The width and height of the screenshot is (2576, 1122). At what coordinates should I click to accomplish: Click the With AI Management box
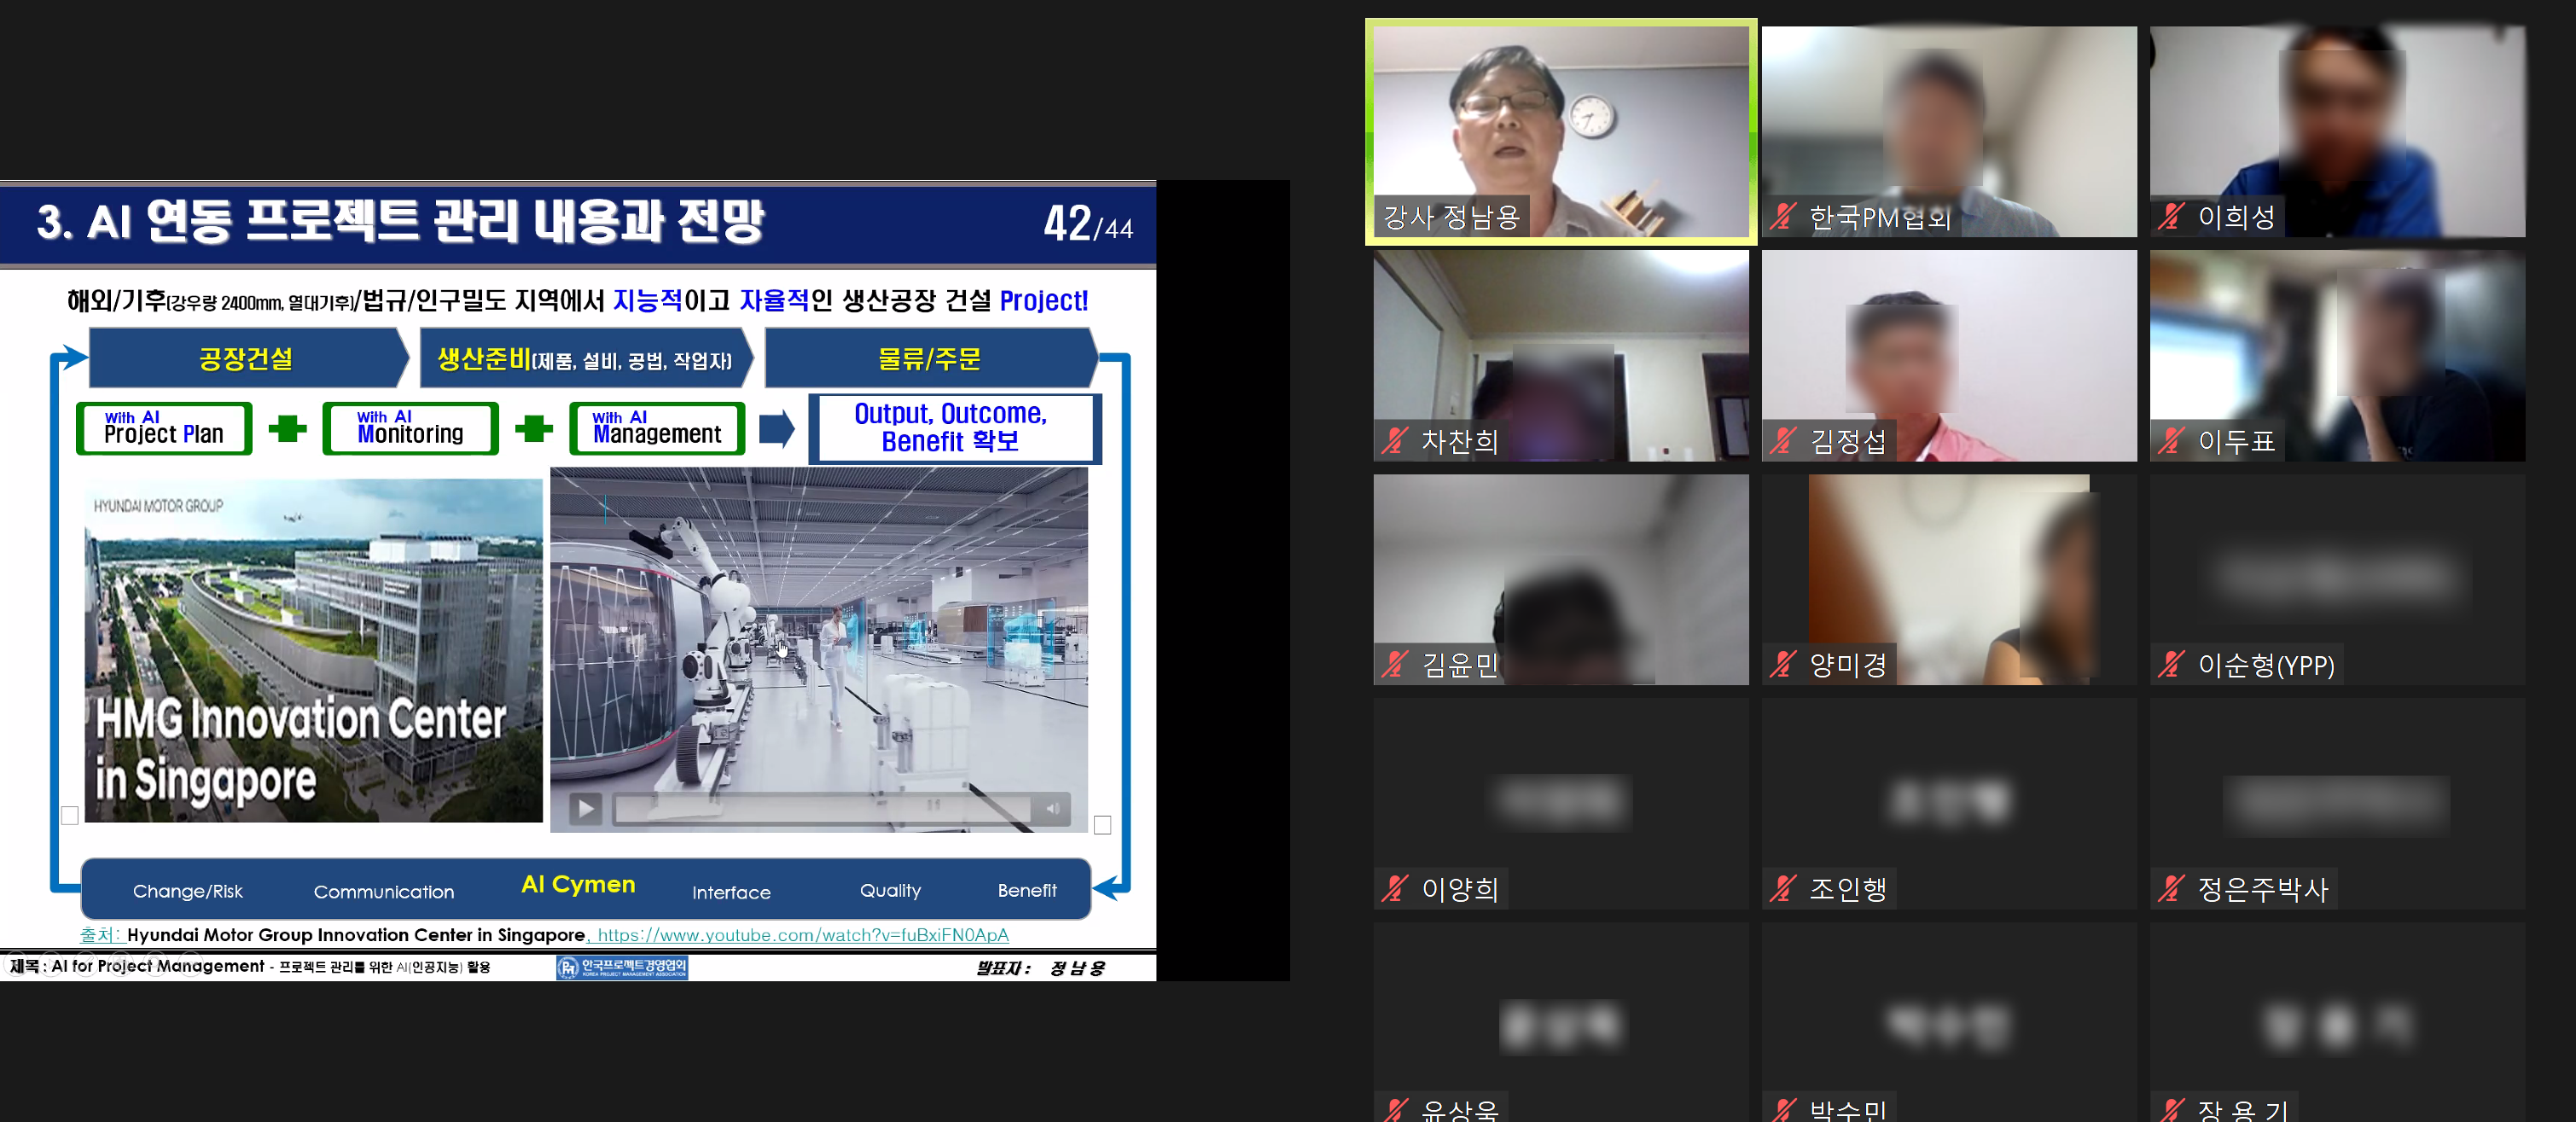tap(657, 428)
